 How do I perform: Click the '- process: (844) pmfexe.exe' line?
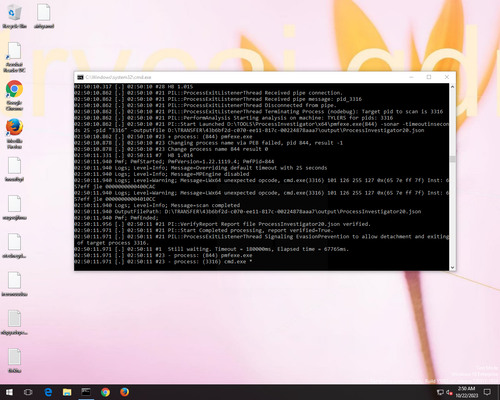pyautogui.click(x=163, y=256)
